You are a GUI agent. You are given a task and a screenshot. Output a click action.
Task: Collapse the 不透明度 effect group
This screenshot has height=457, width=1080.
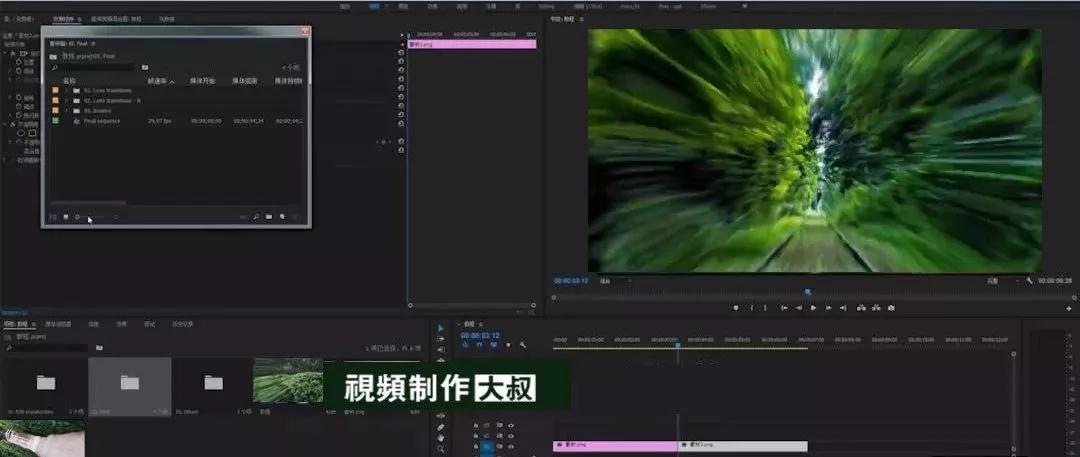point(4,124)
